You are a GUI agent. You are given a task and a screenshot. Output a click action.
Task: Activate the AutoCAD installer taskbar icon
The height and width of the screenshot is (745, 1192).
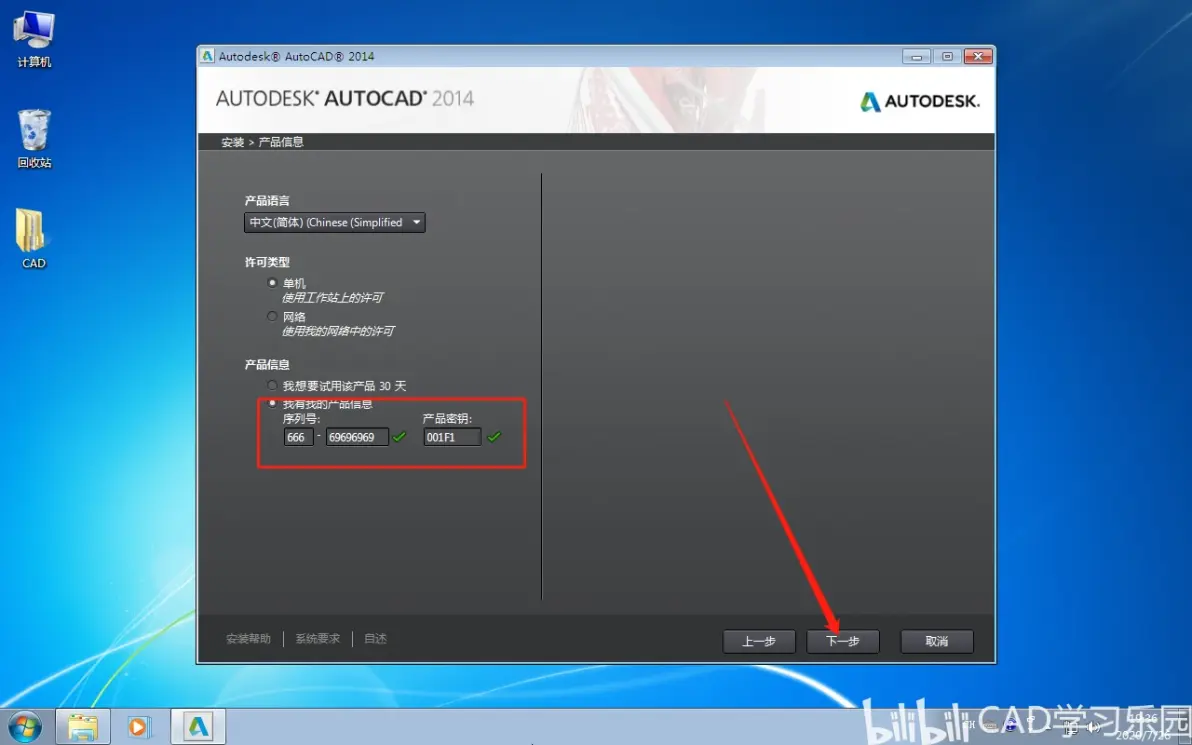coord(198,728)
